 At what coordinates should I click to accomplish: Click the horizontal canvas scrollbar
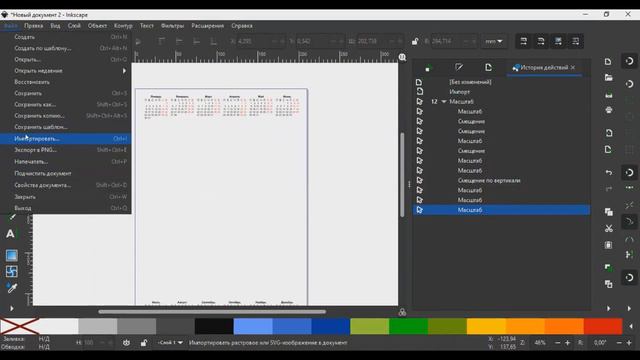(212, 312)
